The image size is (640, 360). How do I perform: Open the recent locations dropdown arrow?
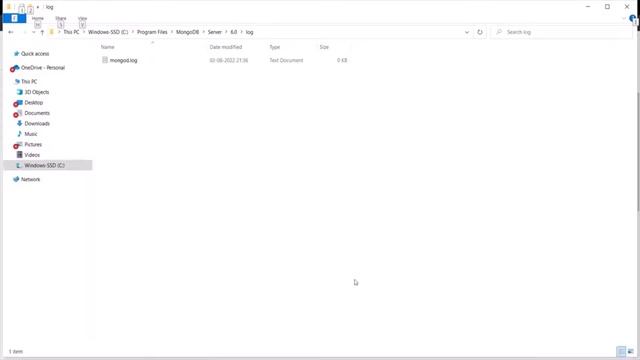point(33,32)
